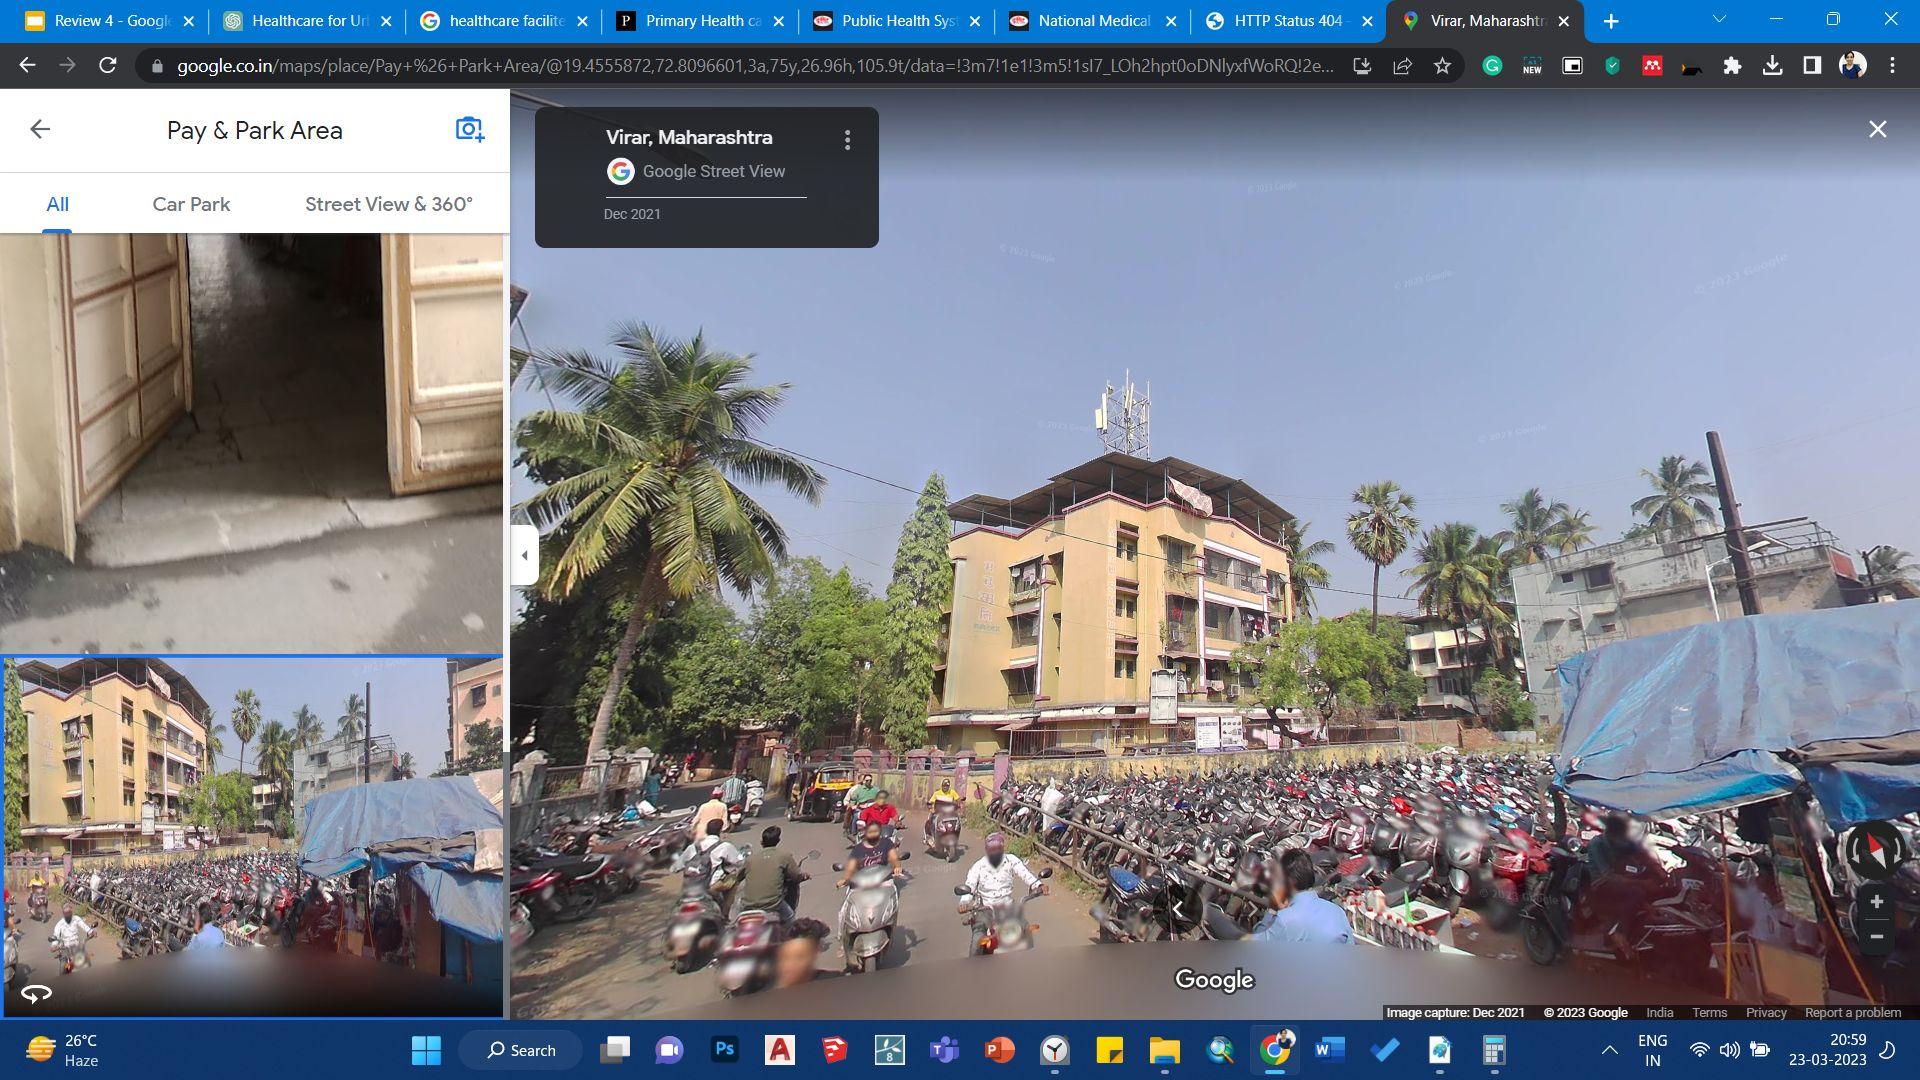This screenshot has width=1920, height=1080.
Task: Go back using Pay & Park arrow
Action: point(40,129)
